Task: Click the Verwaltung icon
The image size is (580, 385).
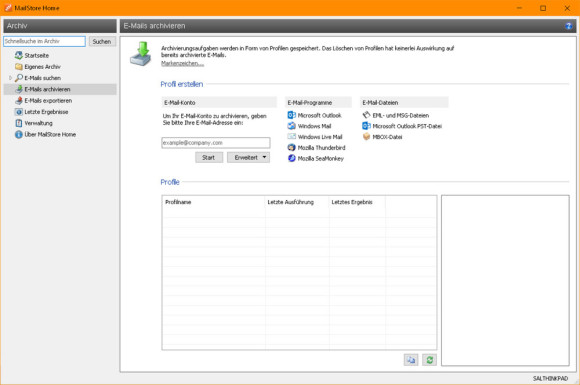Action: coord(18,123)
